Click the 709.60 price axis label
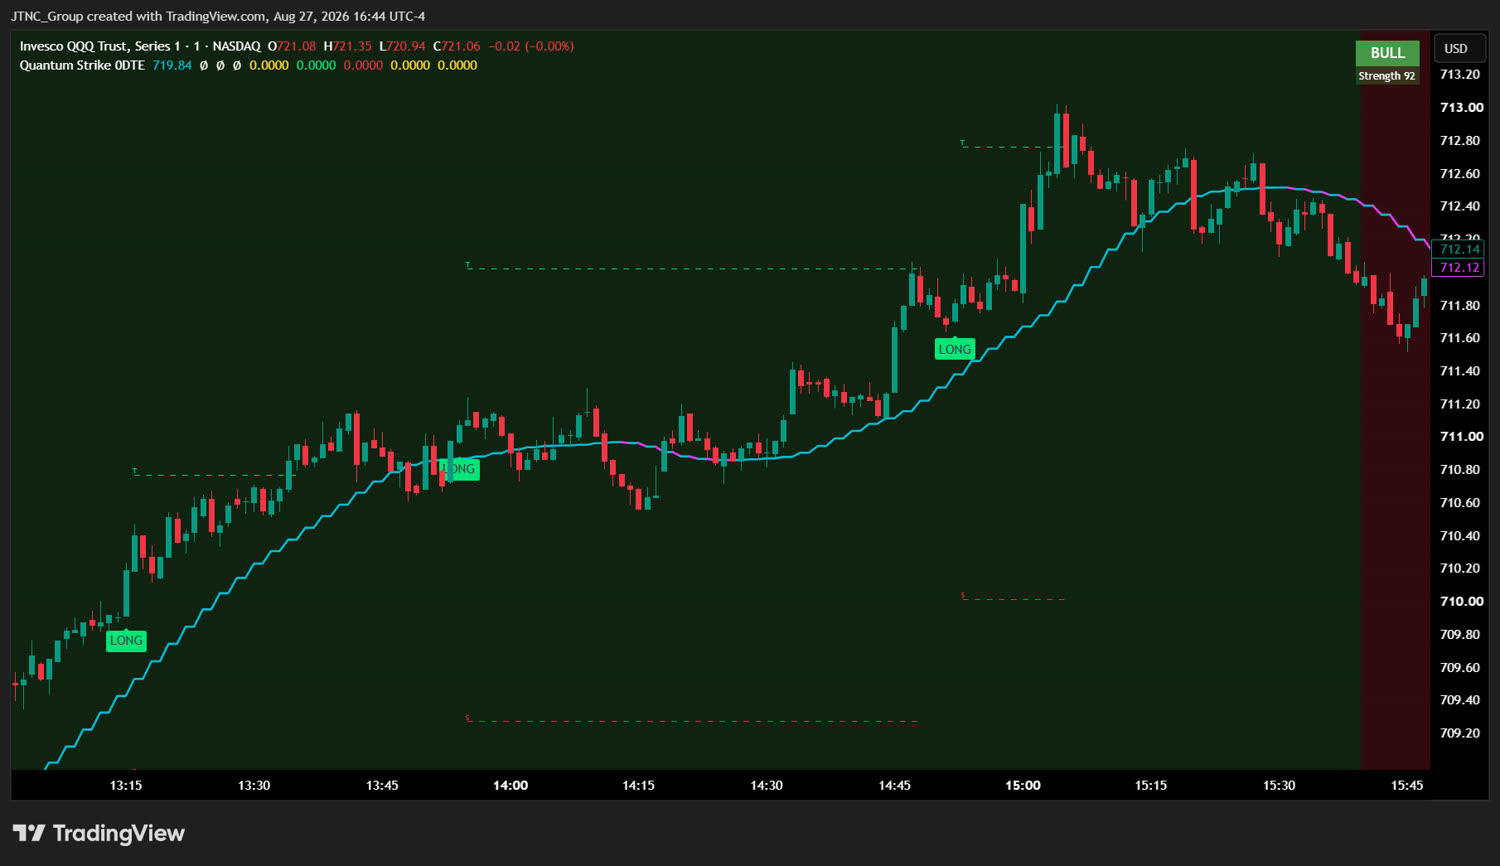1500x866 pixels. 1460,667
